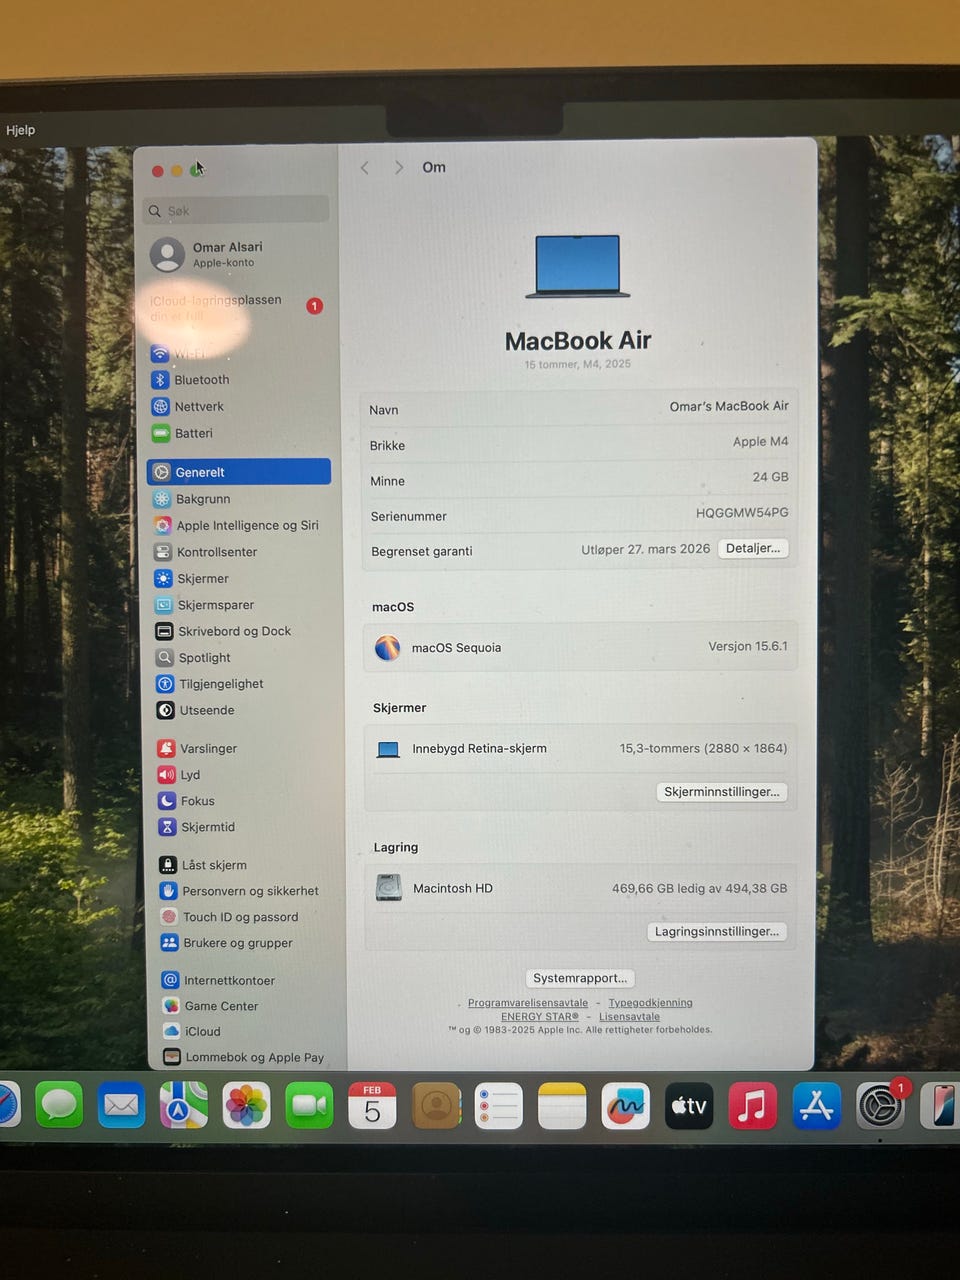Open Skjerminnstillinger... button

click(721, 792)
